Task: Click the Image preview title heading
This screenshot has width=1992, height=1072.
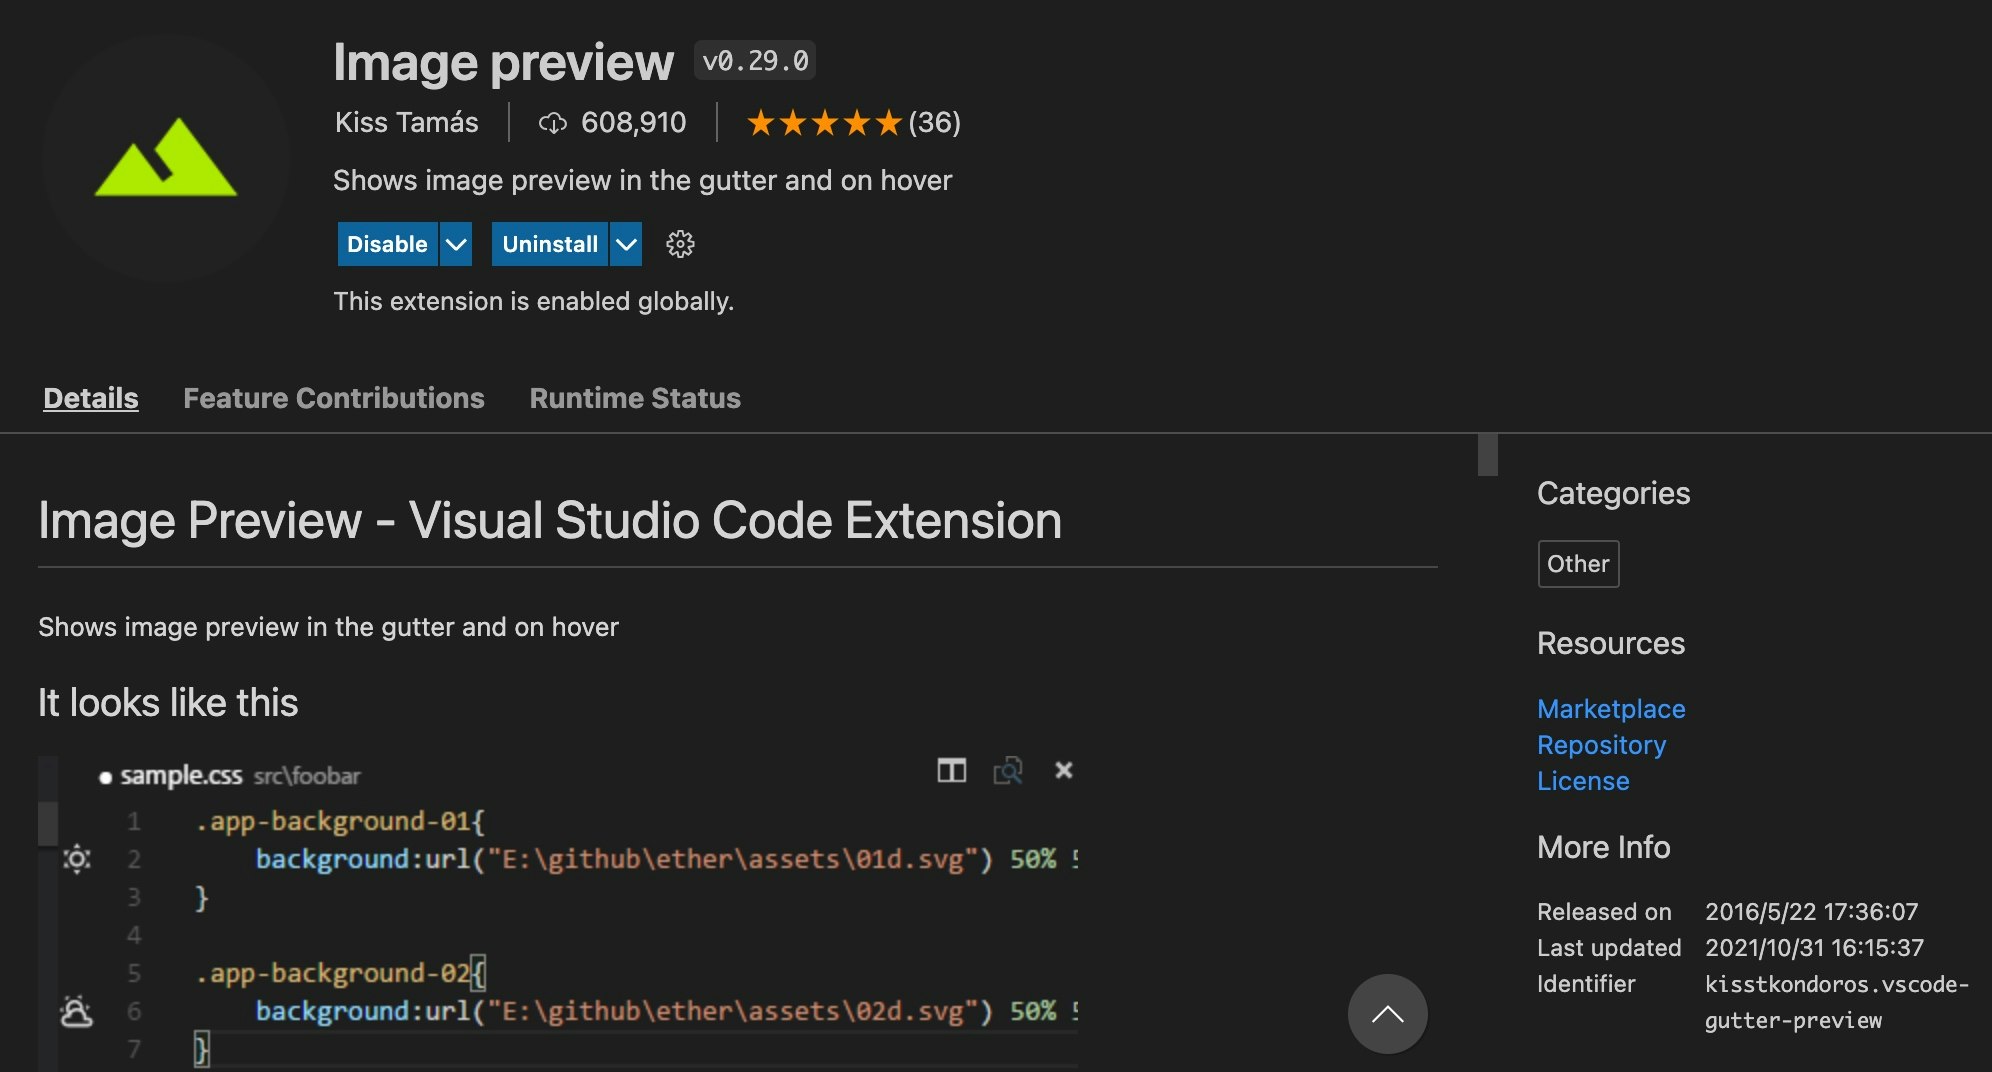Action: coord(503,62)
